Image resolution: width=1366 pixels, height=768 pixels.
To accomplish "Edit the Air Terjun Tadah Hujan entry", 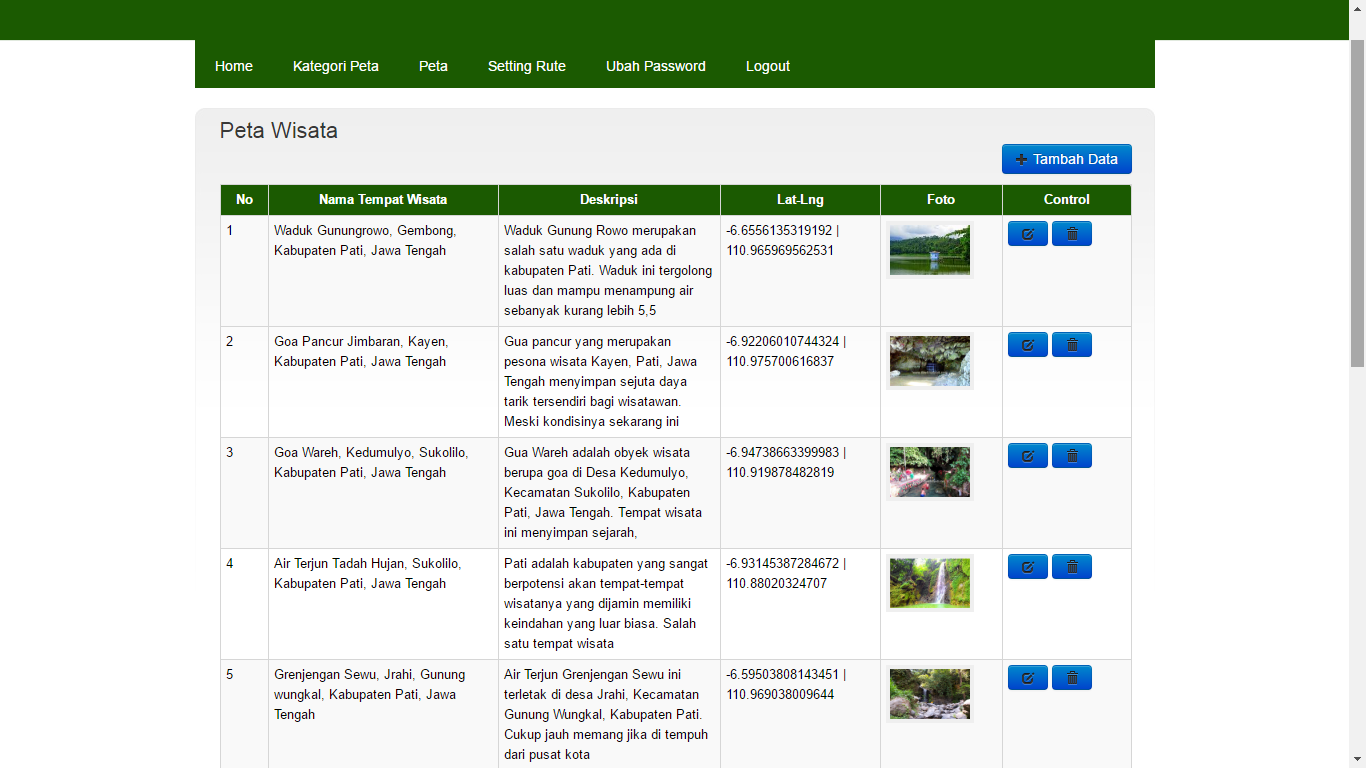I will point(1027,567).
